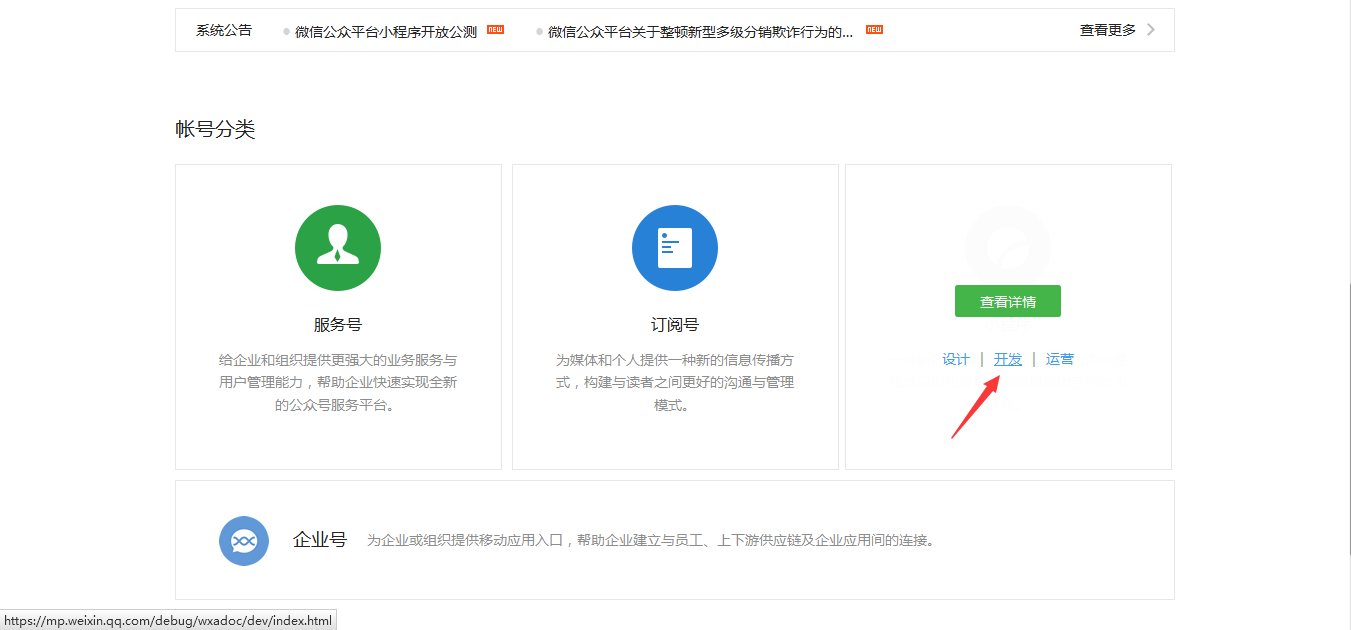Click the 企业号 title text
The image size is (1351, 630).
[x=320, y=540]
